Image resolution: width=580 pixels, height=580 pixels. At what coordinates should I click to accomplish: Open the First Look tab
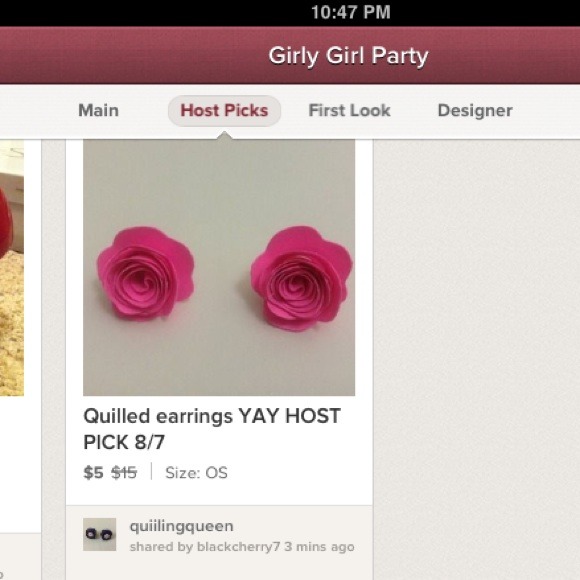(350, 111)
